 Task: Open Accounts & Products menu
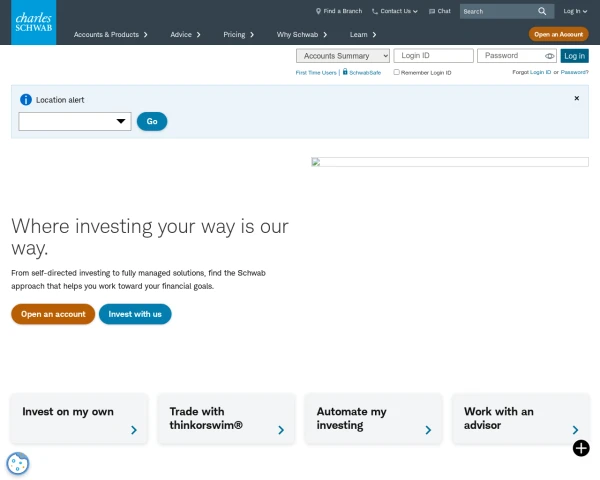[106, 35]
